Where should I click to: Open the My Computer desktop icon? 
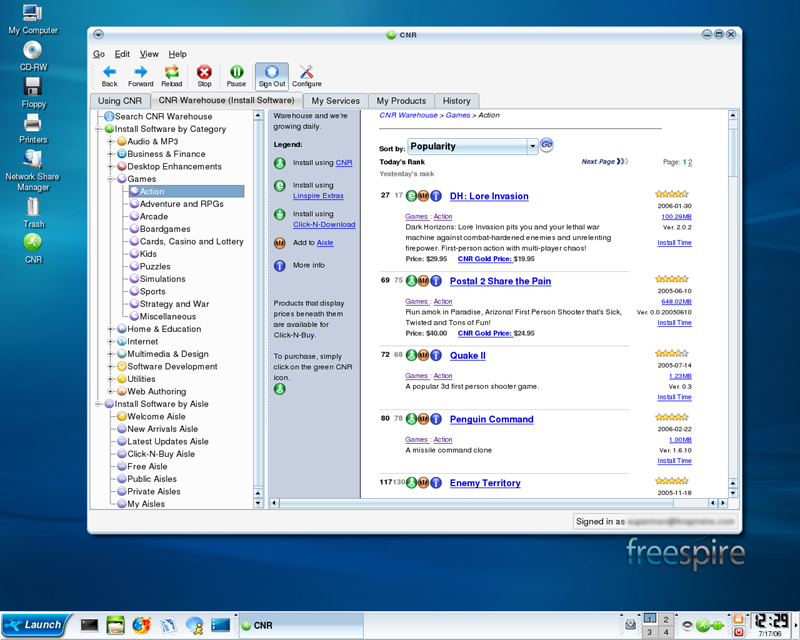[x=33, y=19]
